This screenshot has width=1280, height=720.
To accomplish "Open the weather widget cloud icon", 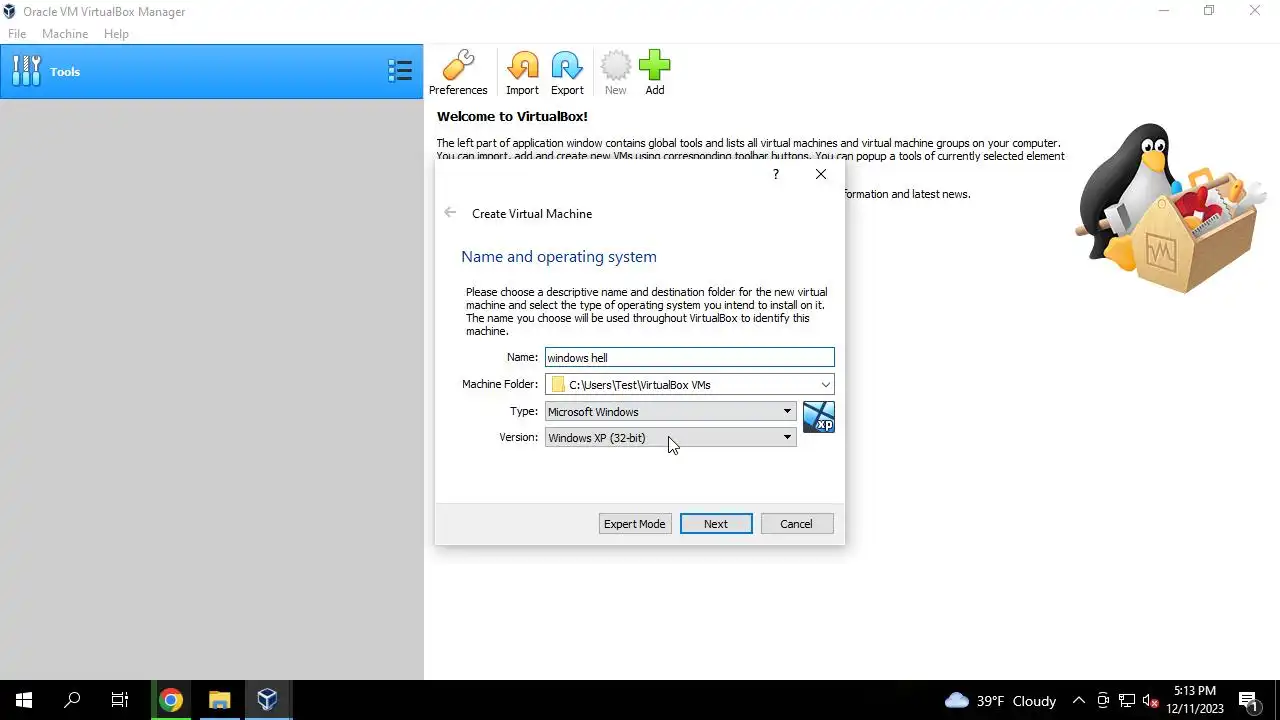I will [x=957, y=700].
